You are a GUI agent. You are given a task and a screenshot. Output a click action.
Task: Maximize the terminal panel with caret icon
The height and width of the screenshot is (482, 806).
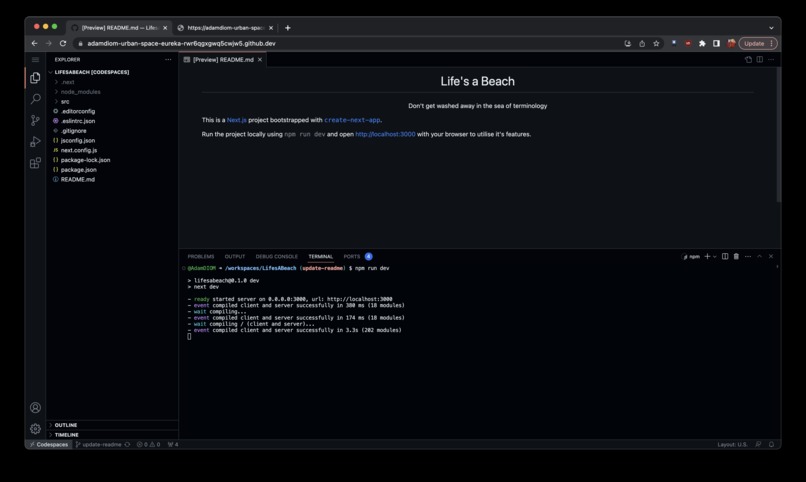coord(760,256)
